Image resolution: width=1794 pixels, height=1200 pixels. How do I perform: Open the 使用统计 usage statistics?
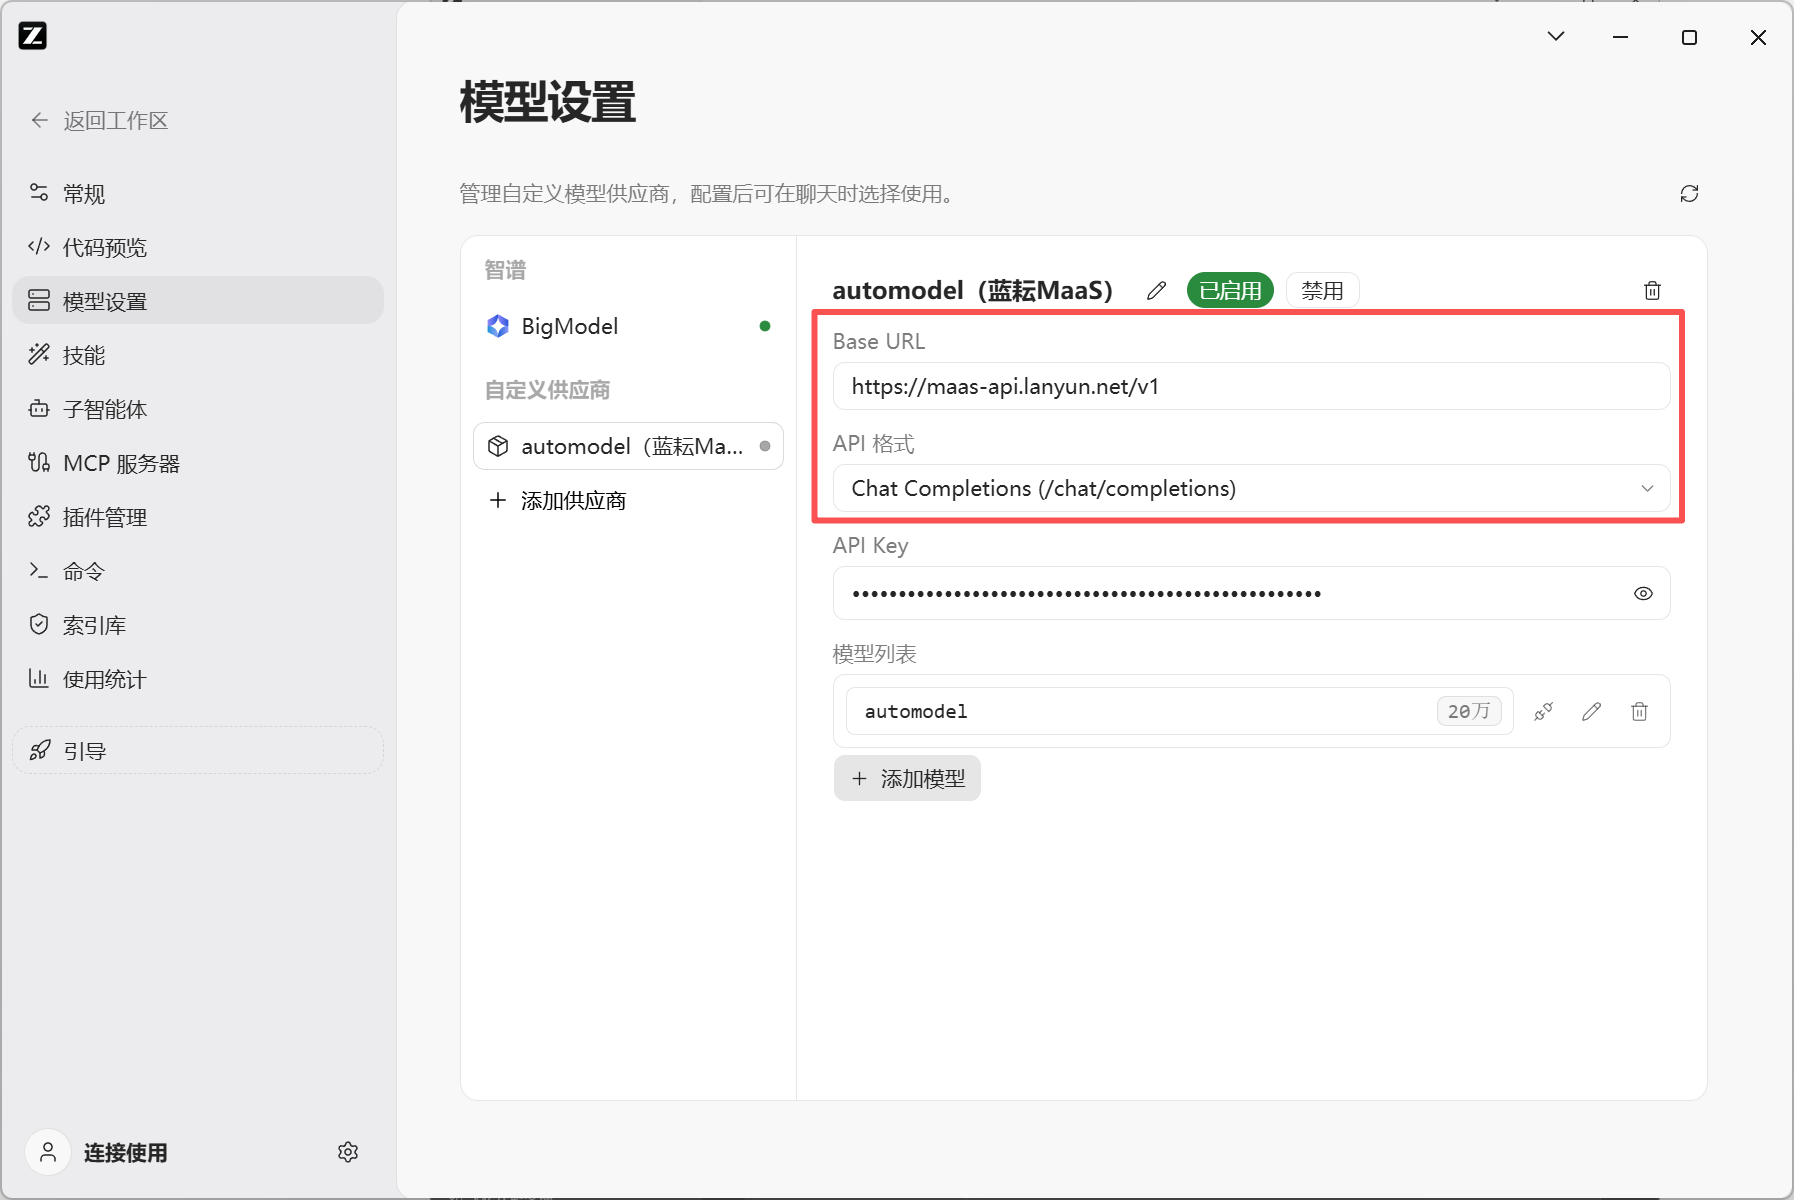pyautogui.click(x=198, y=679)
